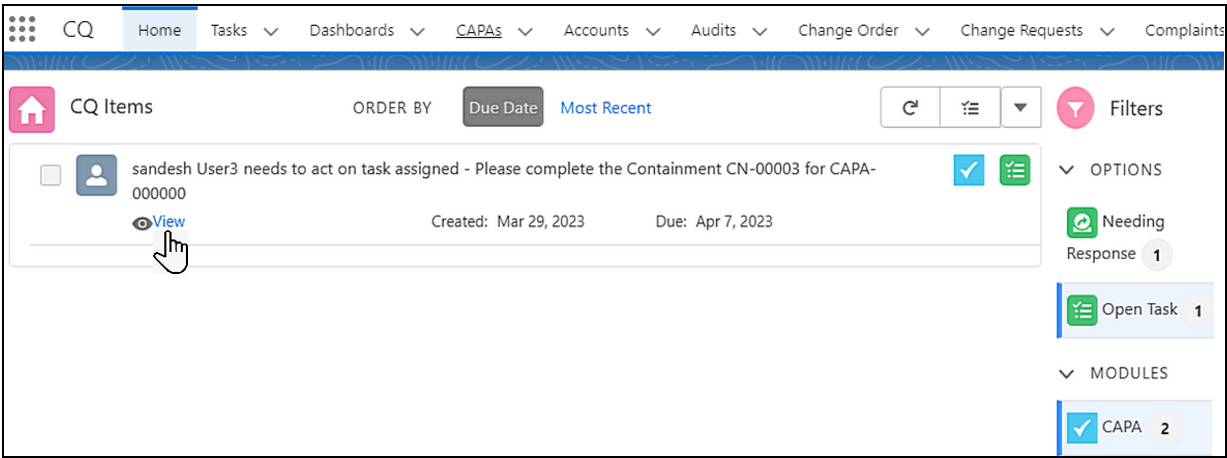
Task: Open the Audits tab
Action: pyautogui.click(x=713, y=30)
